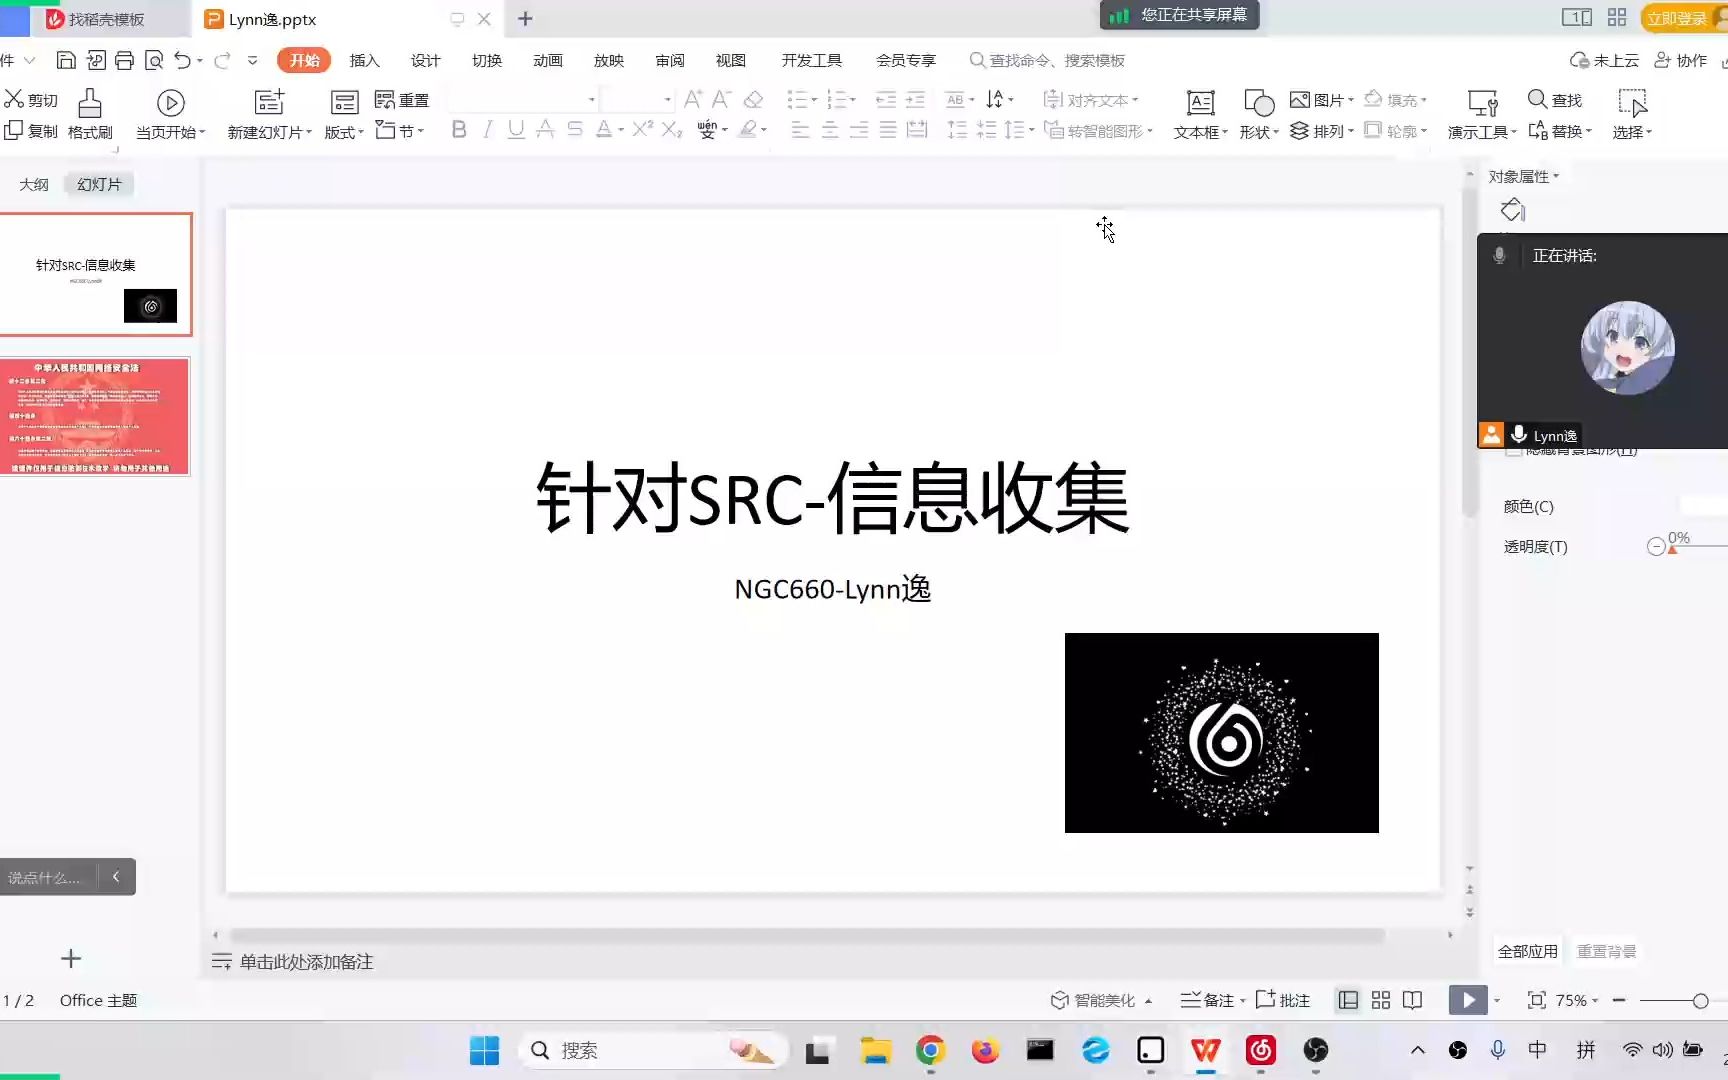
Task: Switch to slide sorter view icon
Action: (x=1381, y=1000)
